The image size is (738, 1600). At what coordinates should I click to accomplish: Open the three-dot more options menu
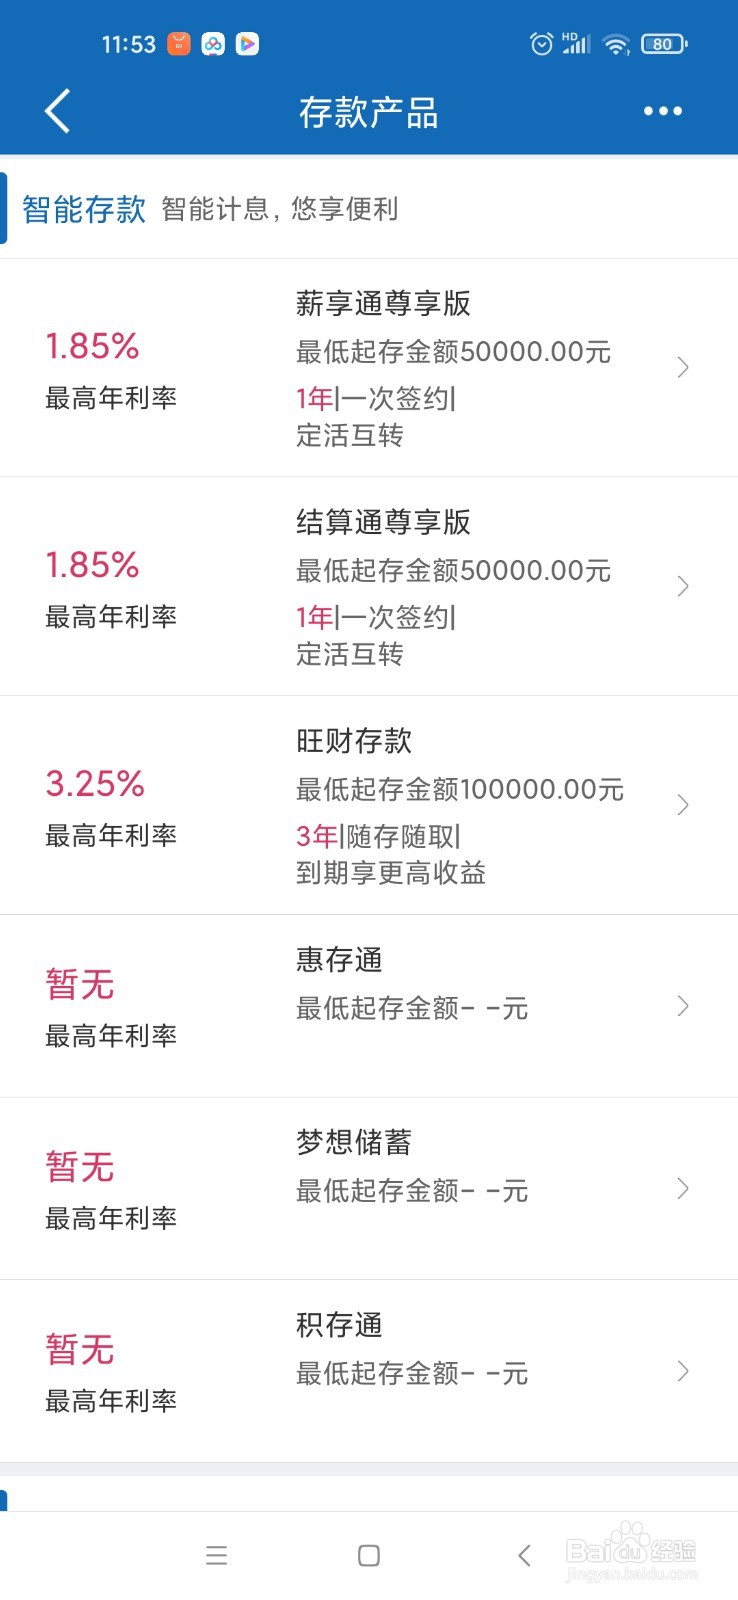[x=662, y=111]
